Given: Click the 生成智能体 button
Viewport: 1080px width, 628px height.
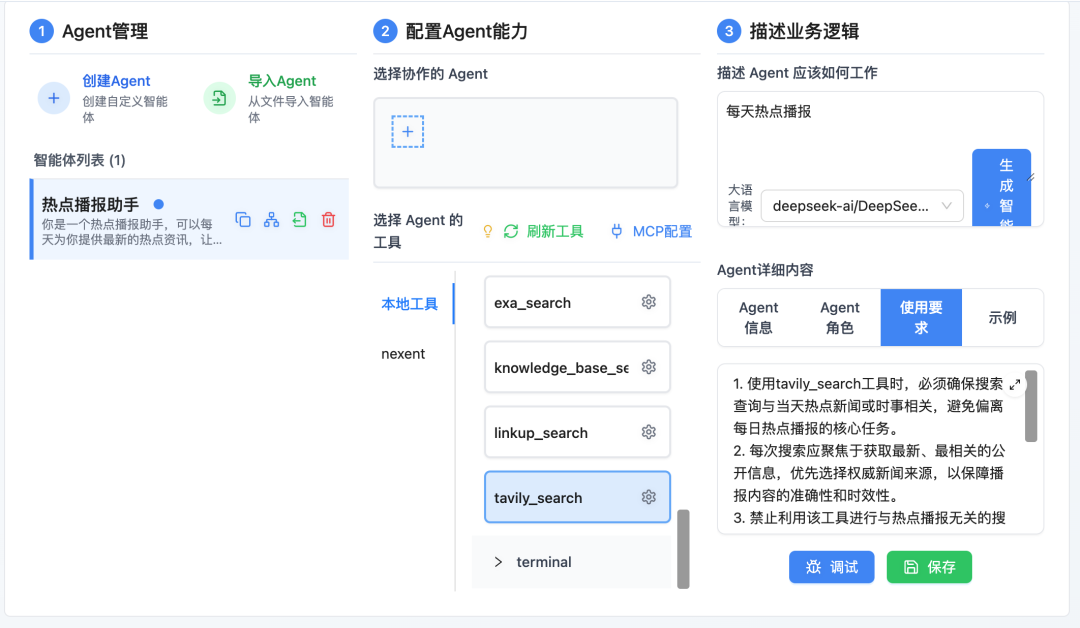Looking at the screenshot, I should point(1001,187).
